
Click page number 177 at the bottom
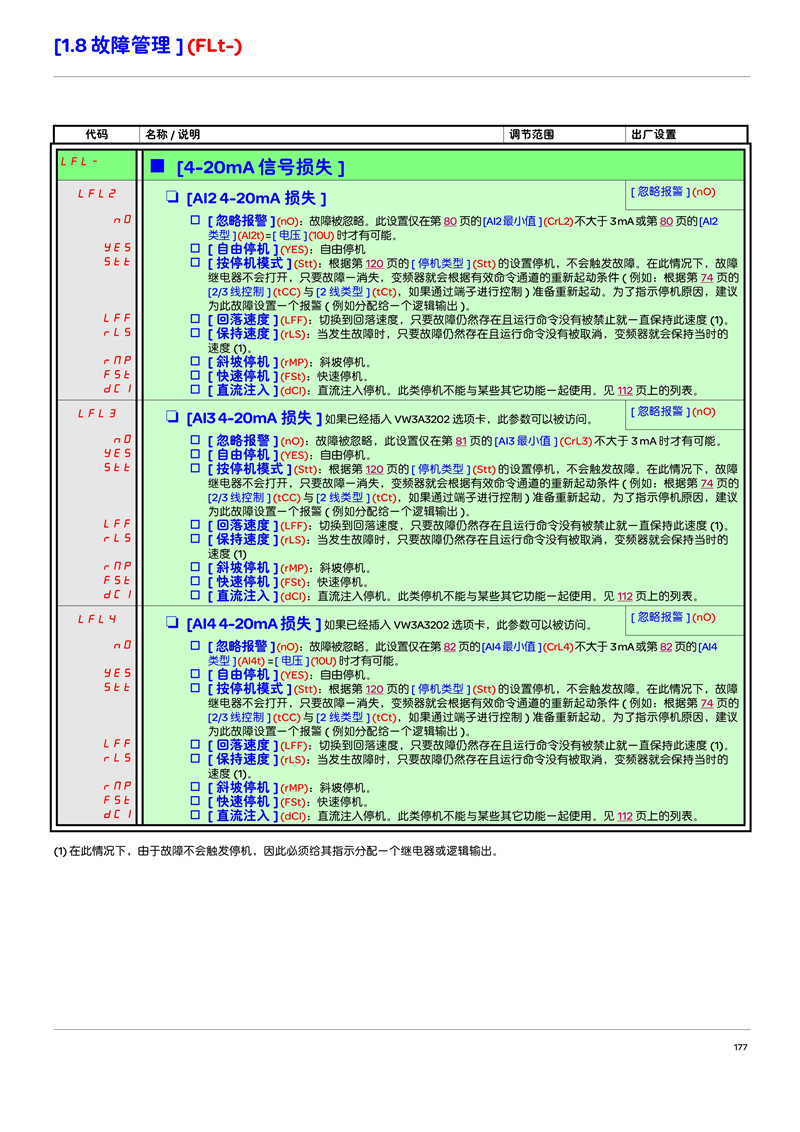click(740, 1048)
